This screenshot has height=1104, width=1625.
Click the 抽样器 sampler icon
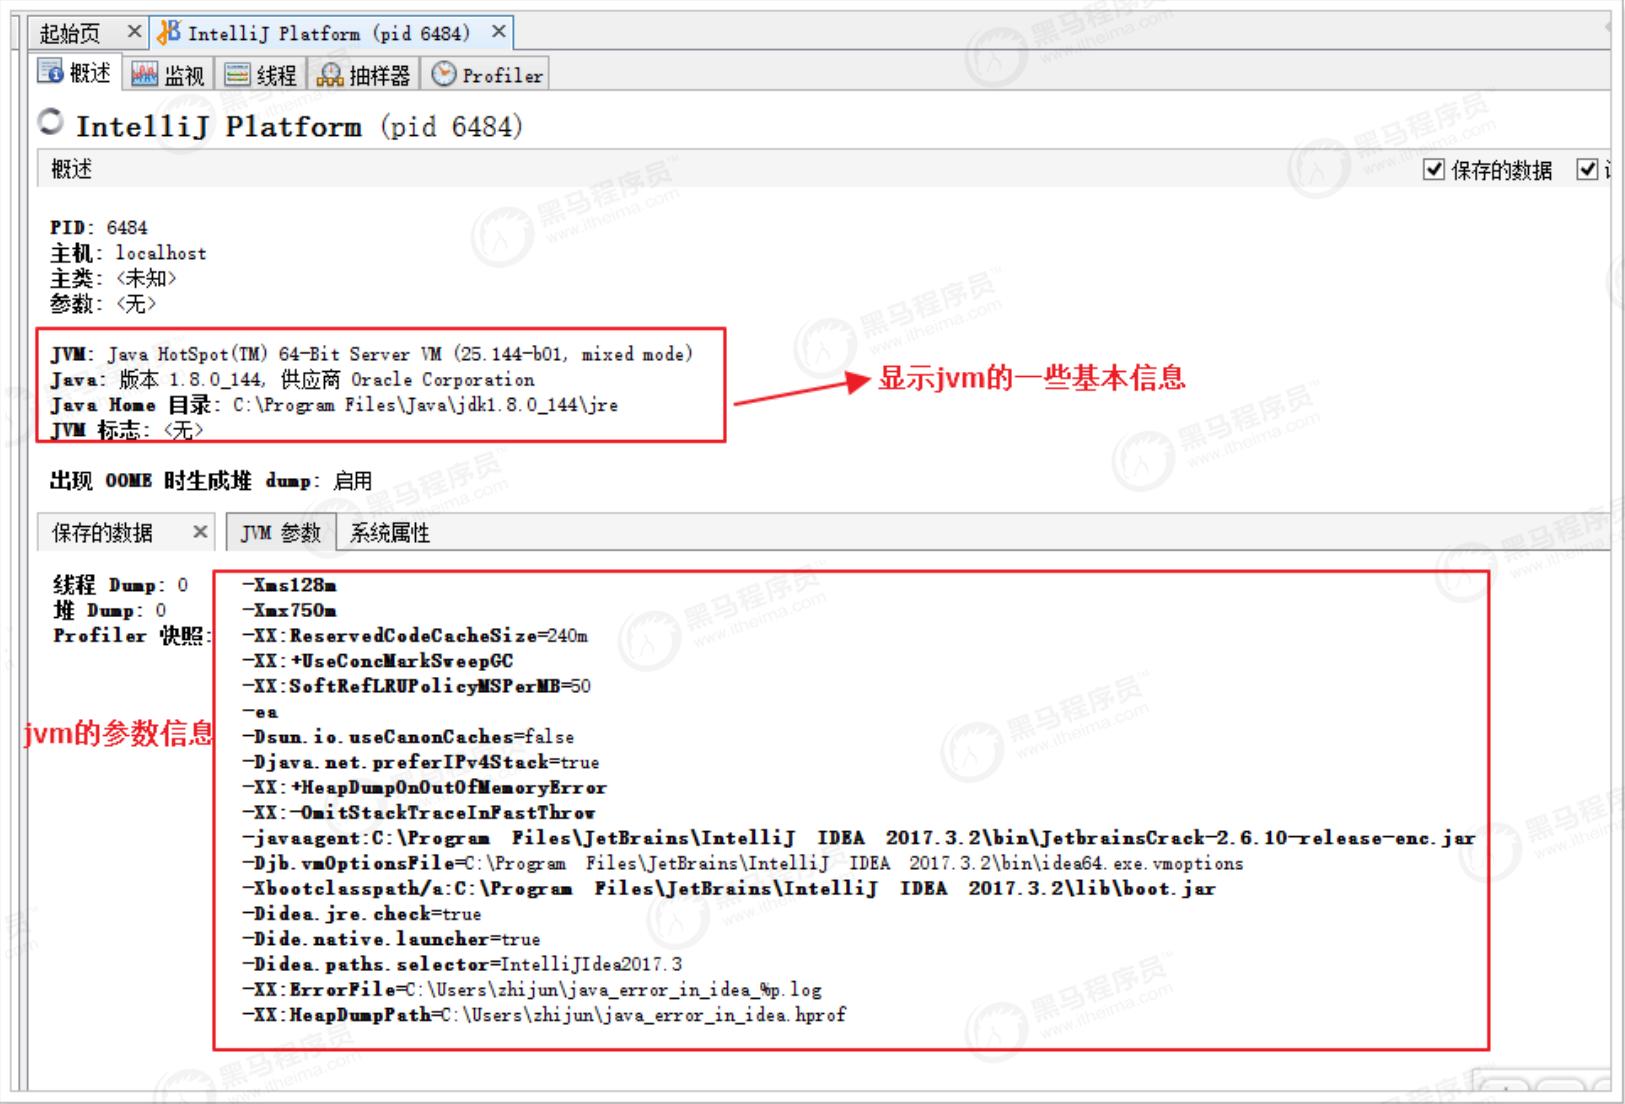(x=330, y=74)
